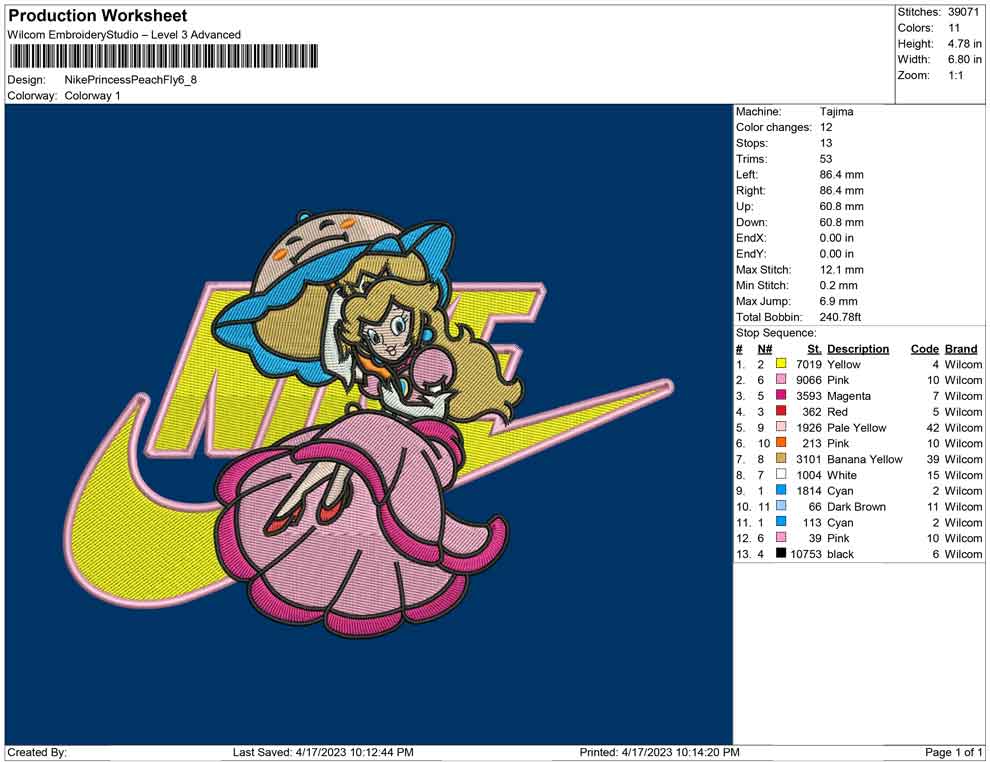Screen dimensions: 990x762
Task: Click the yellow swatch in stop 1
Action: click(x=781, y=364)
